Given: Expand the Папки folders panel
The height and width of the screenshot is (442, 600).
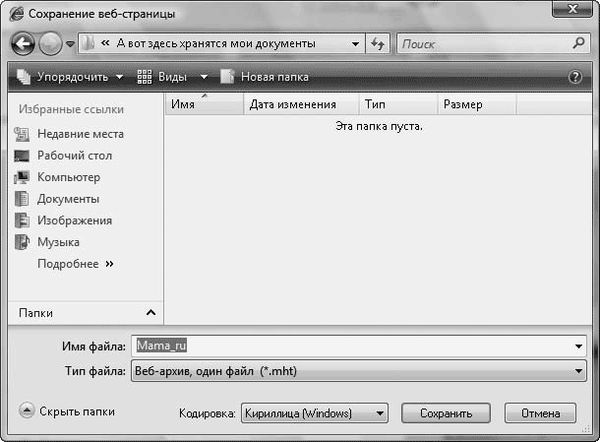Looking at the screenshot, I should point(150,314).
